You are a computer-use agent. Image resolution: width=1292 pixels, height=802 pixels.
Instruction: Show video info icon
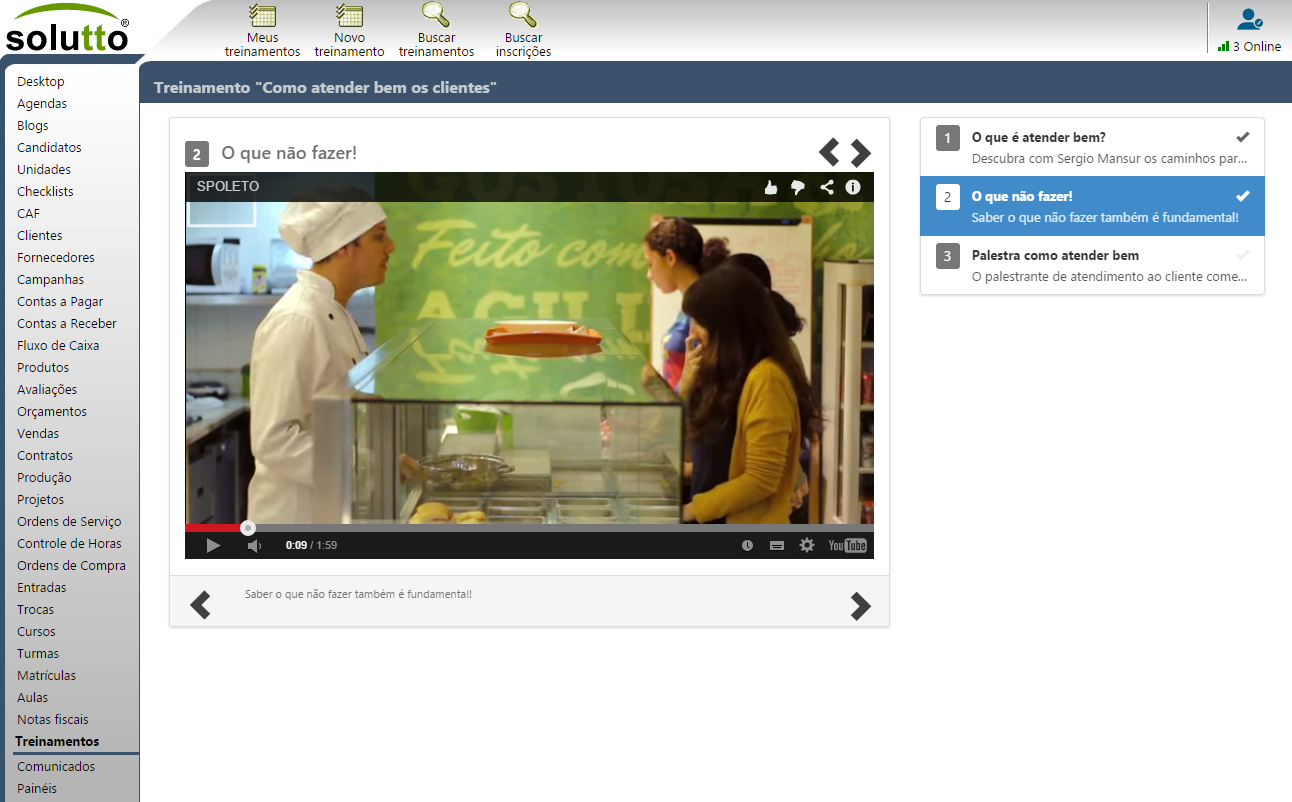point(853,187)
